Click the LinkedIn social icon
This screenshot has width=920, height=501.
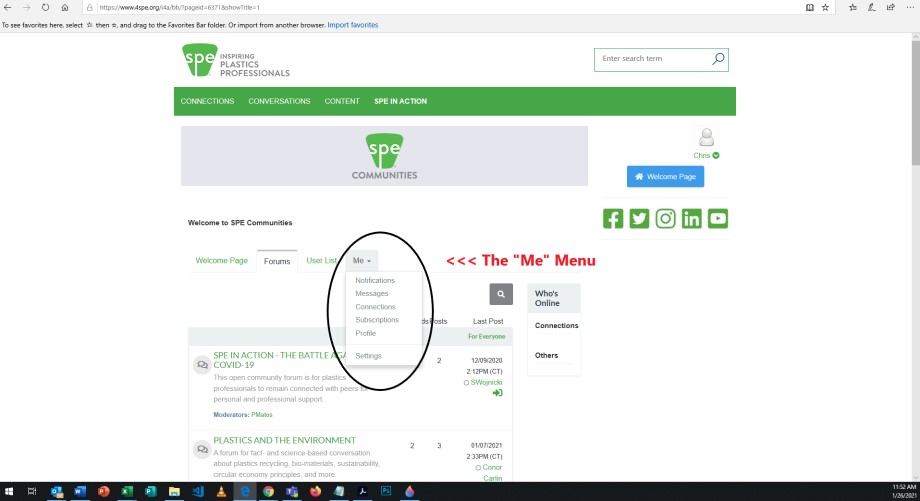691,219
